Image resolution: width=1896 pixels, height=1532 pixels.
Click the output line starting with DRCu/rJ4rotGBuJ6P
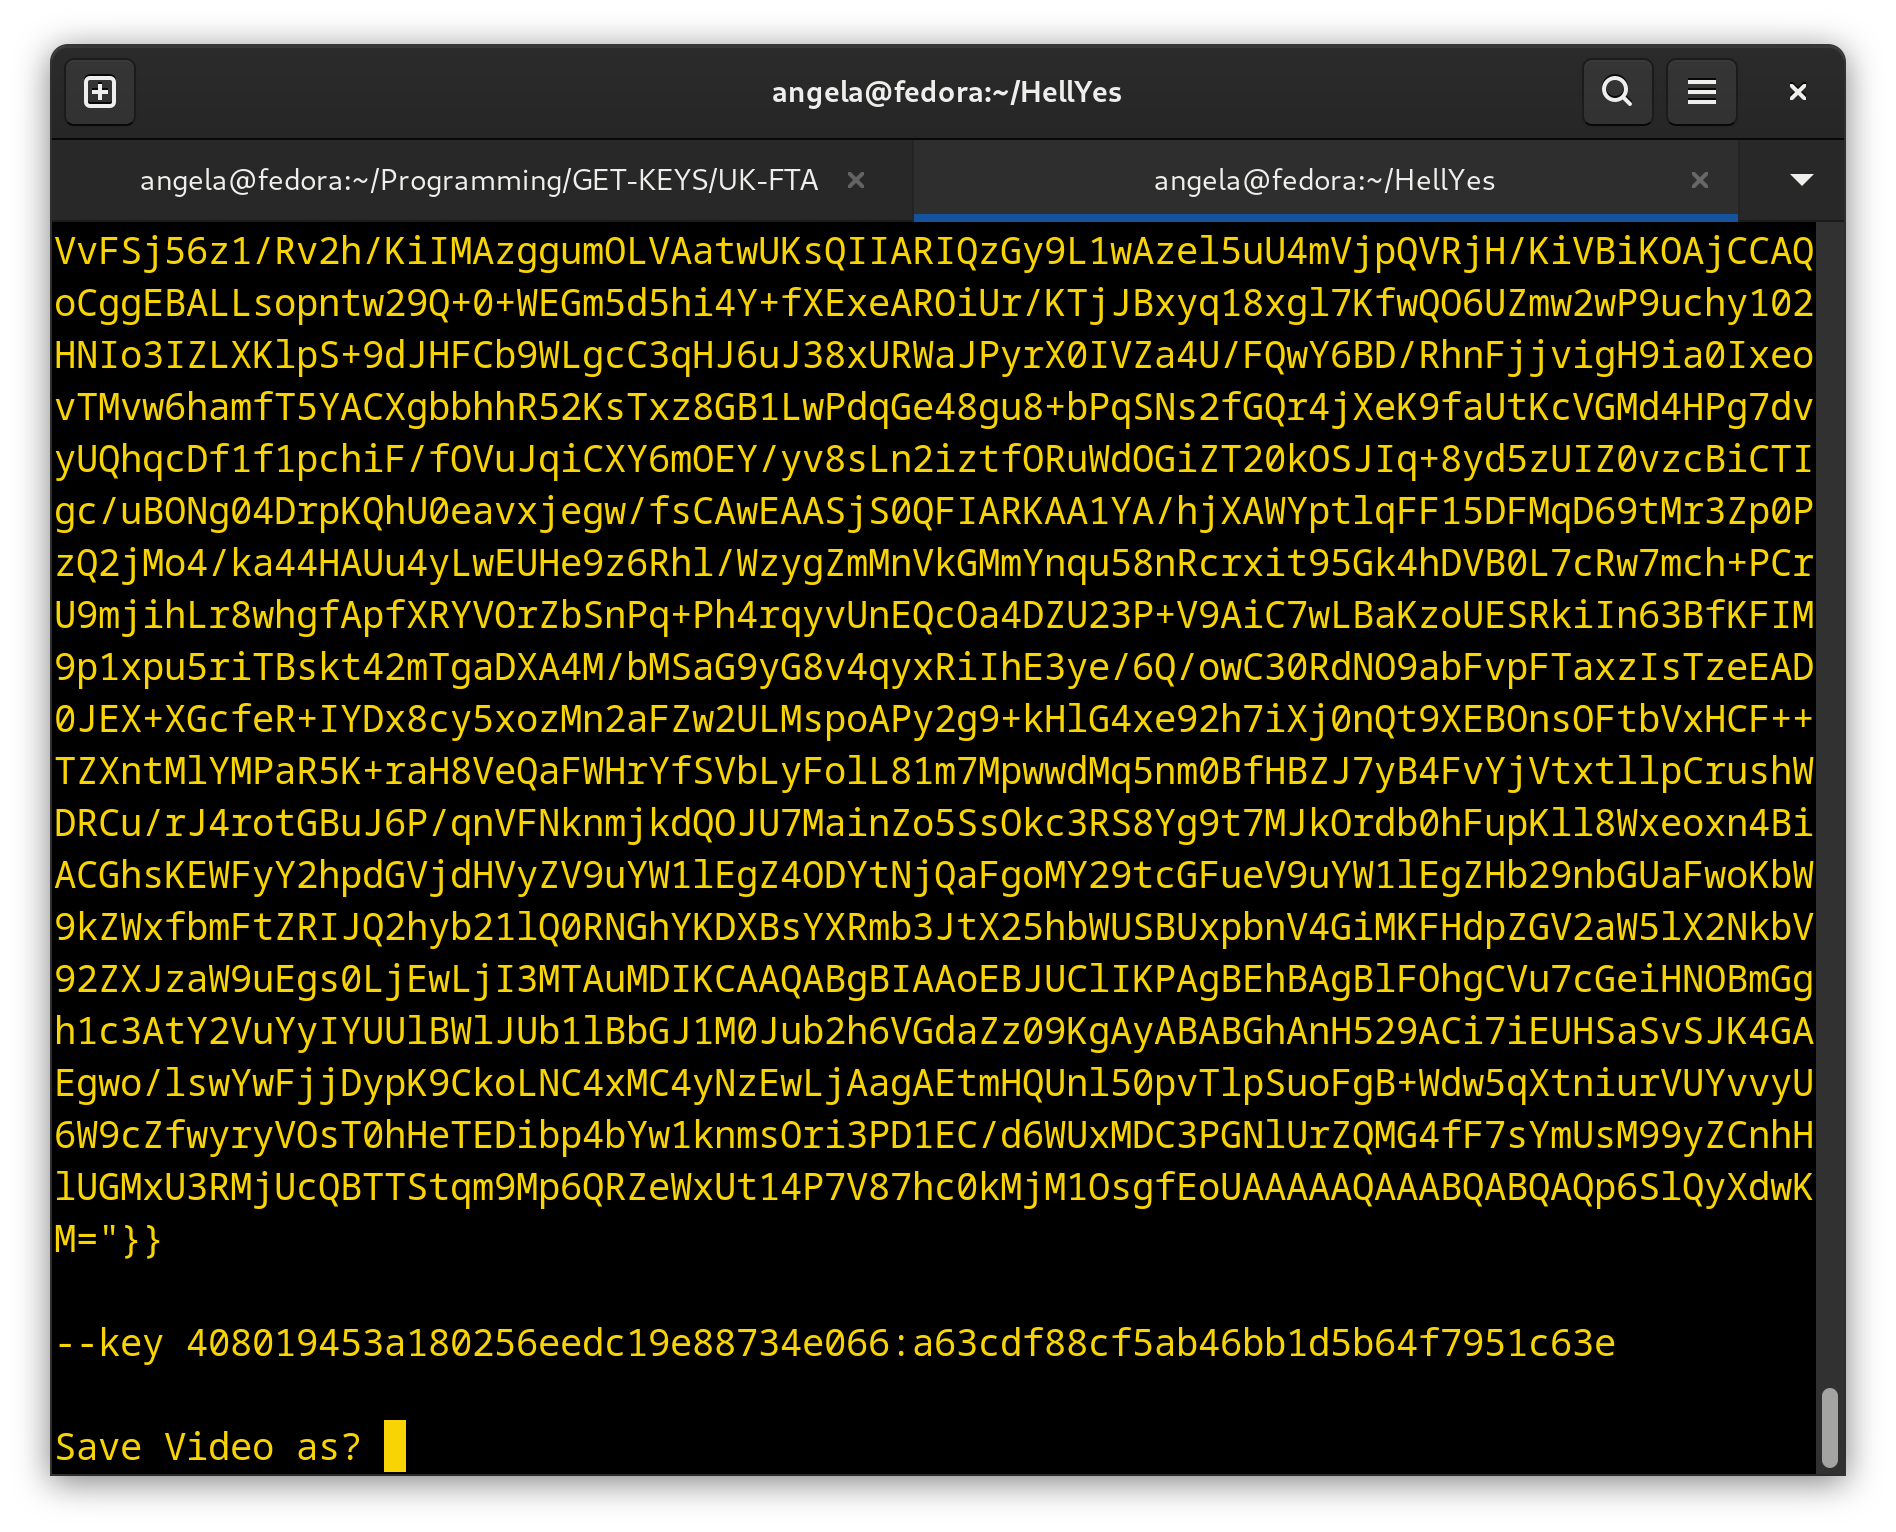(934, 823)
